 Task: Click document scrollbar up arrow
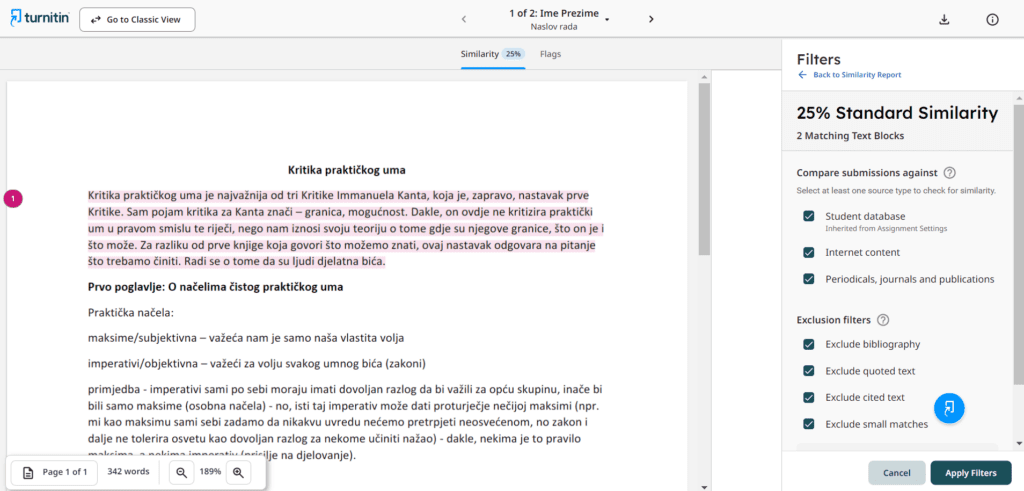tap(703, 77)
